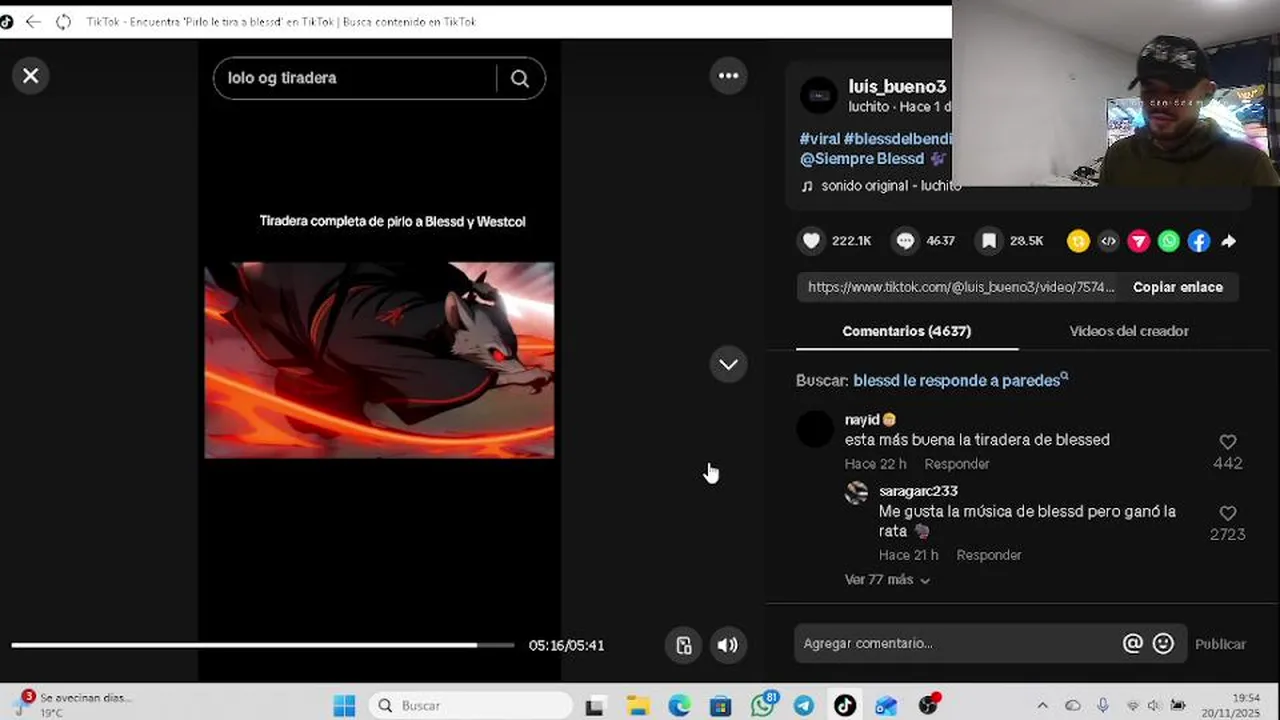The image size is (1280, 720).
Task: Open Microsoft Edge from taskbar
Action: pos(679,706)
